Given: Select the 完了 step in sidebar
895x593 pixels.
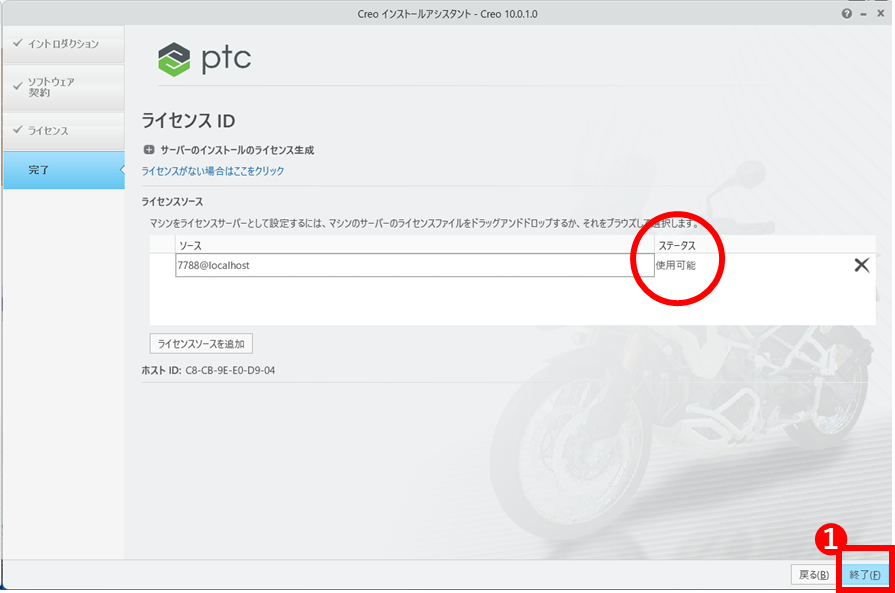Looking at the screenshot, I should click(62, 170).
